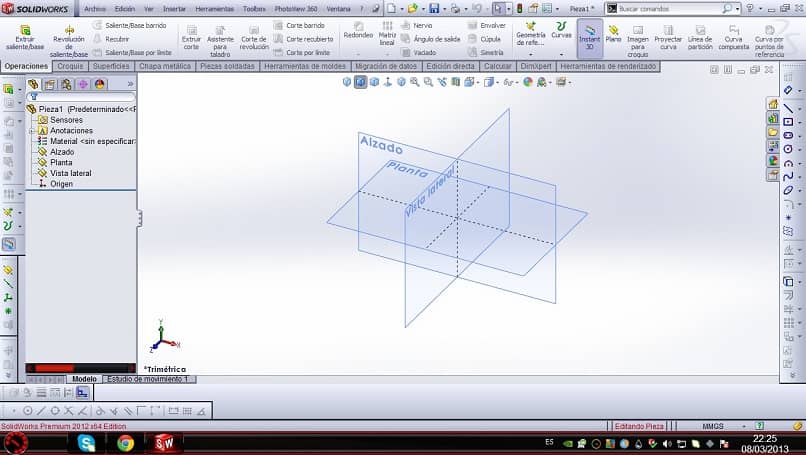This screenshot has height=455, width=806.
Task: Open the Matriz lineal tool
Action: pos(387,34)
